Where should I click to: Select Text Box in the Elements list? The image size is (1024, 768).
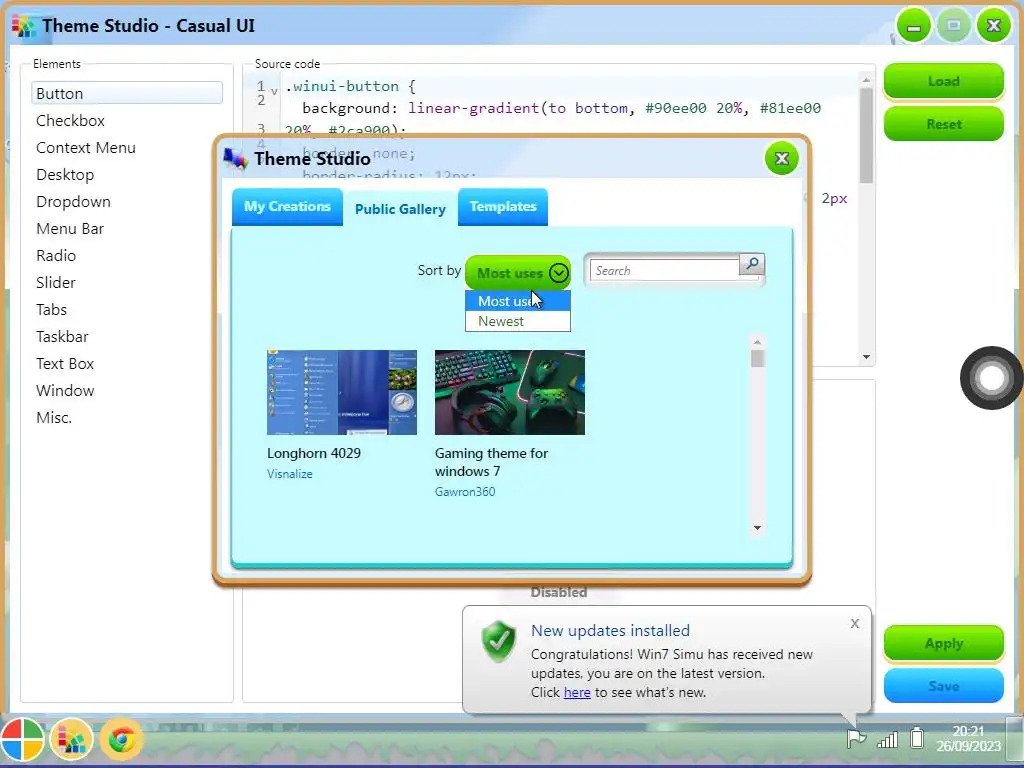(x=127, y=364)
